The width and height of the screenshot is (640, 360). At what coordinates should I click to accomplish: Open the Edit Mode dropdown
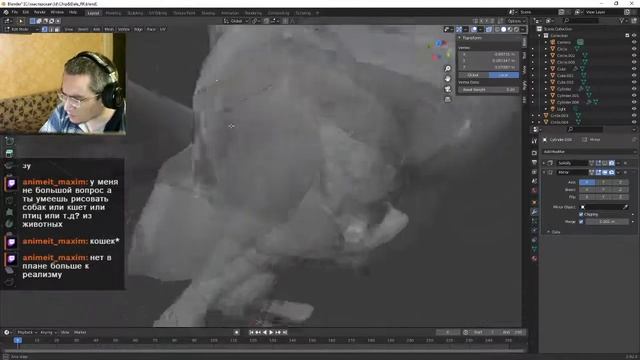point(21,29)
